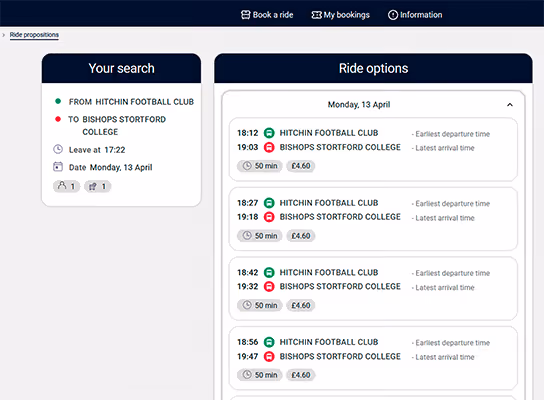Click the Monday, 13 April heading in Ride options

pos(359,104)
